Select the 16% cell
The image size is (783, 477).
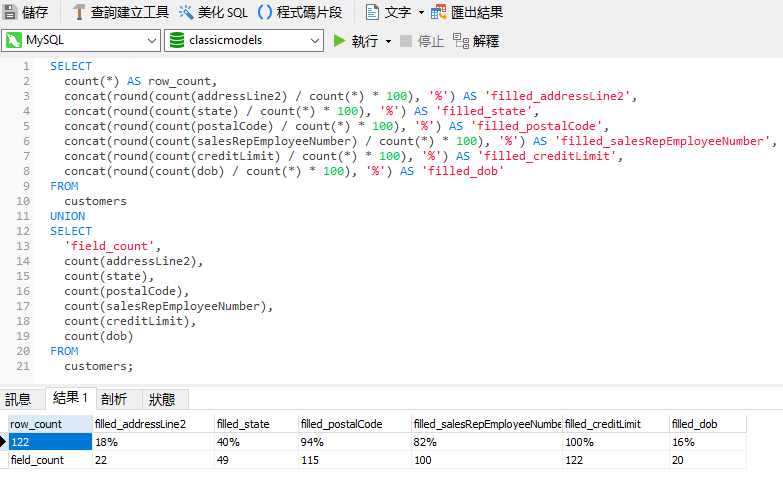[708, 442]
